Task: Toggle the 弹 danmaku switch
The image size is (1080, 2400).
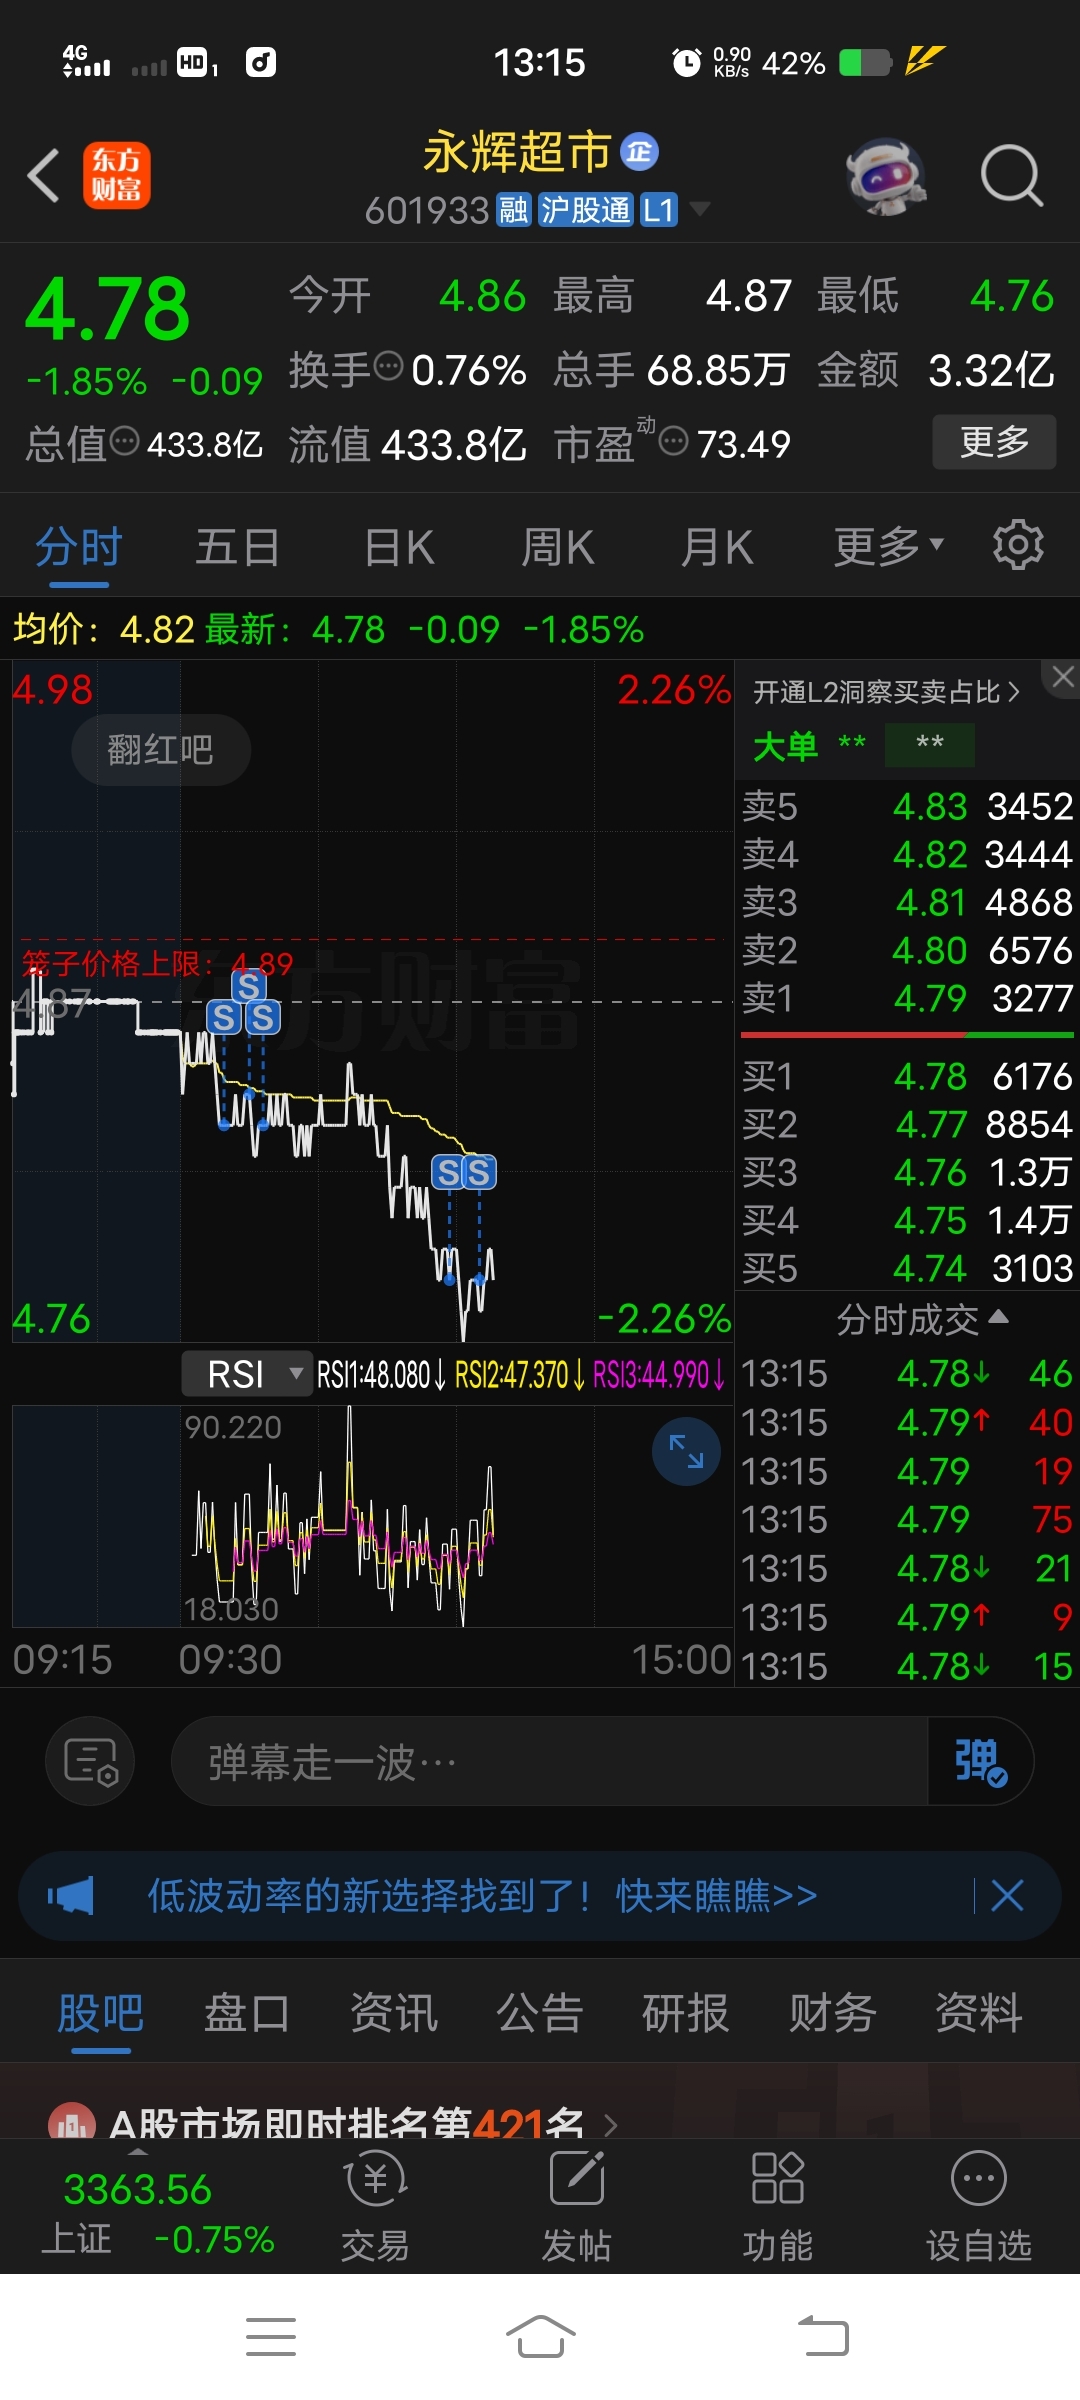Action: pos(980,1761)
